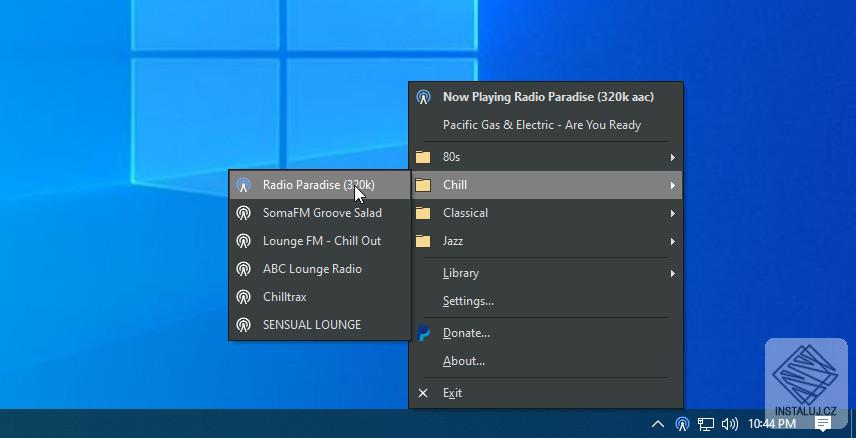Click the 80s folder icon

[x=423, y=157]
